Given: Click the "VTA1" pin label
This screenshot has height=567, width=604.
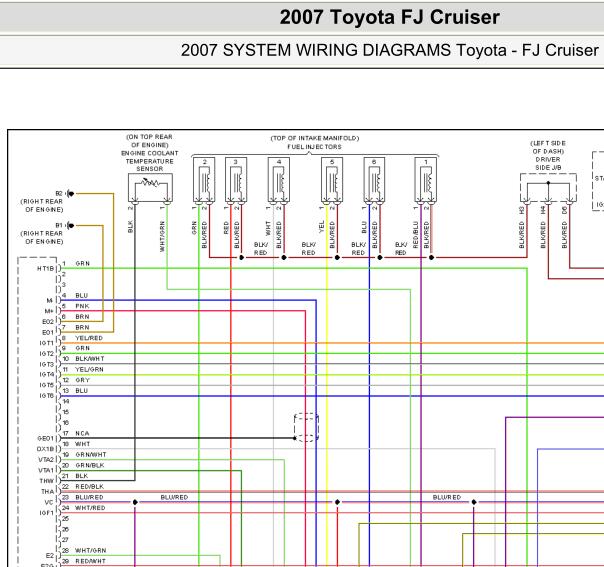Looking at the screenshot, I should [x=46, y=470].
